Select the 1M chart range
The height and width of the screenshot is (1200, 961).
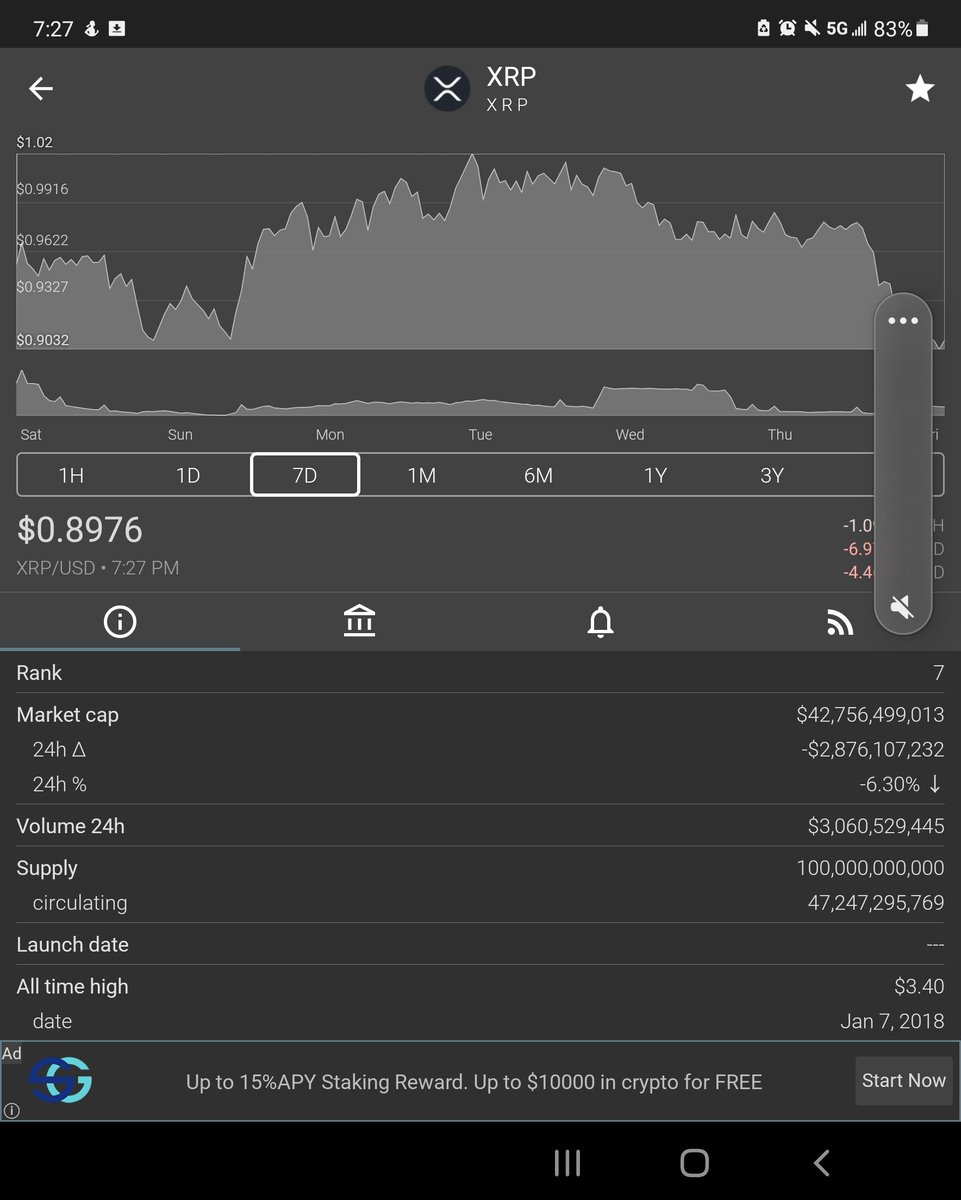pos(422,476)
